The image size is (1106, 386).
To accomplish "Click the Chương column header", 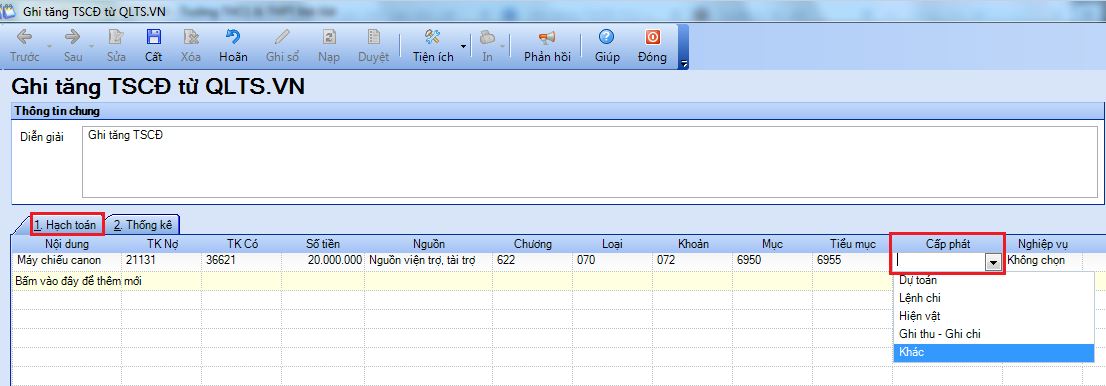I will click(x=533, y=244).
